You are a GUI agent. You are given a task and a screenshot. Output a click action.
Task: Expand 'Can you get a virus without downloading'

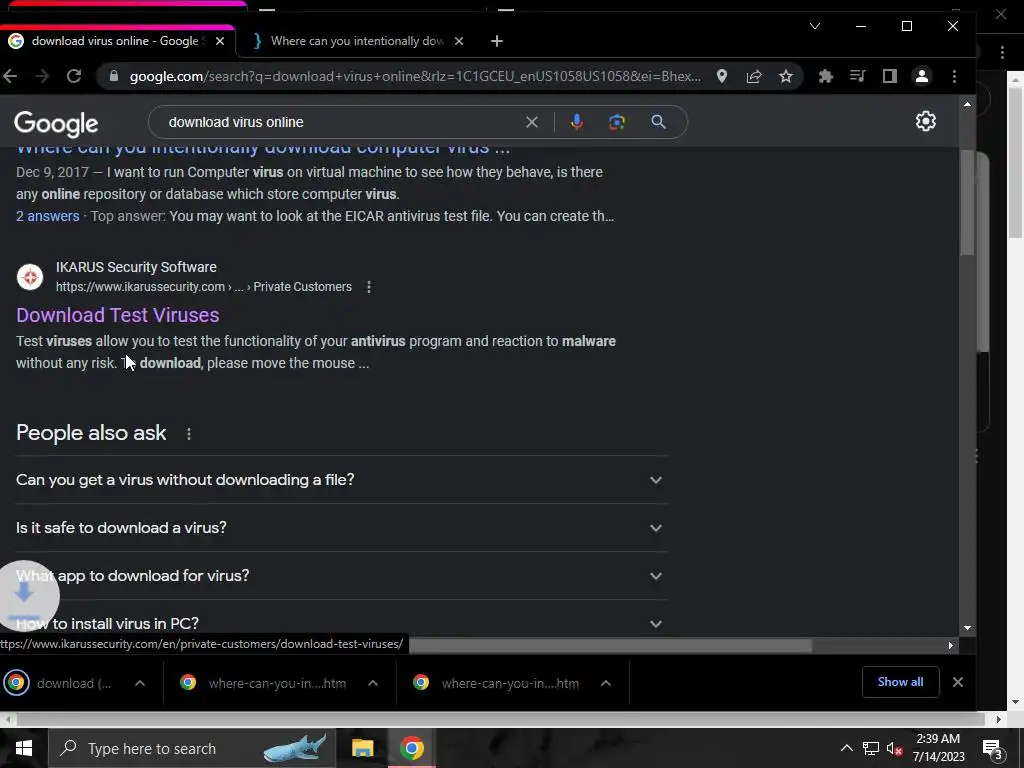point(341,480)
